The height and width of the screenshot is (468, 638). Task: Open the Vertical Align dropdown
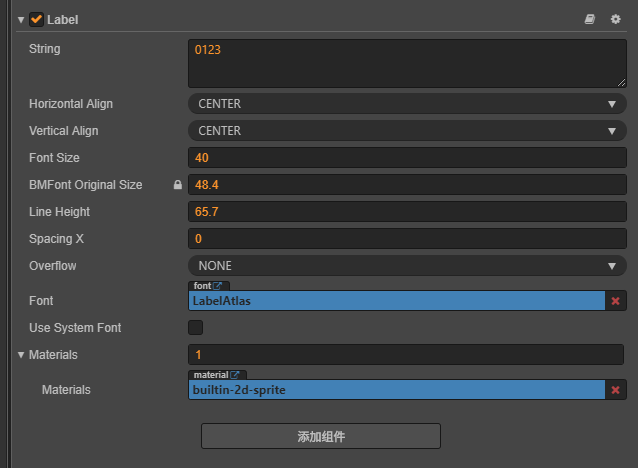[x=407, y=131]
